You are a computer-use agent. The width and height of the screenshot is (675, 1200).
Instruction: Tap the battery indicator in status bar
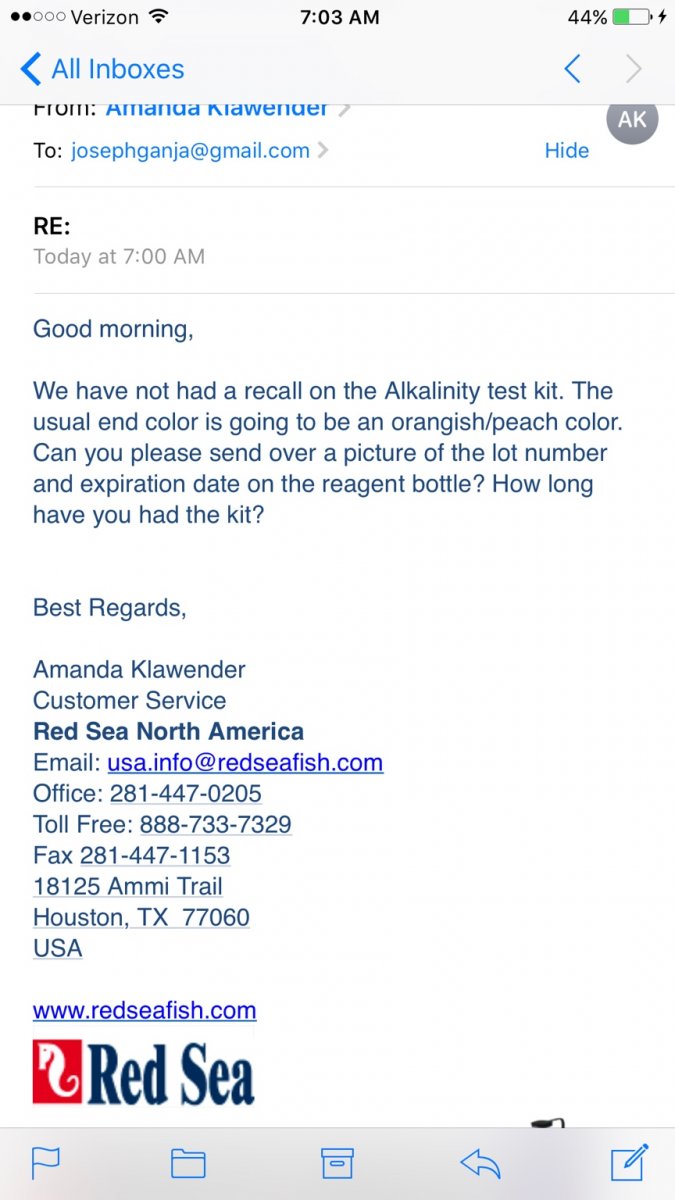(634, 17)
